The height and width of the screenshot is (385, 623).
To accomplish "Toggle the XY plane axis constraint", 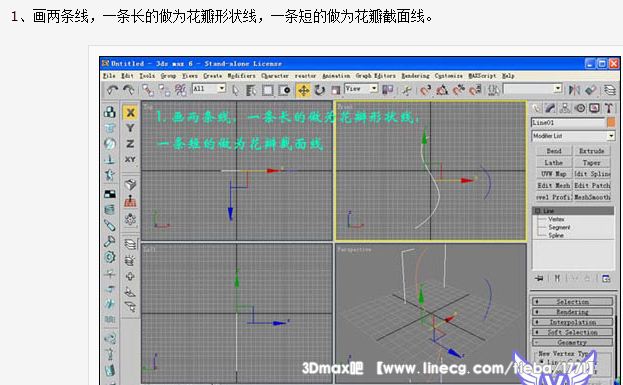I will (130, 159).
